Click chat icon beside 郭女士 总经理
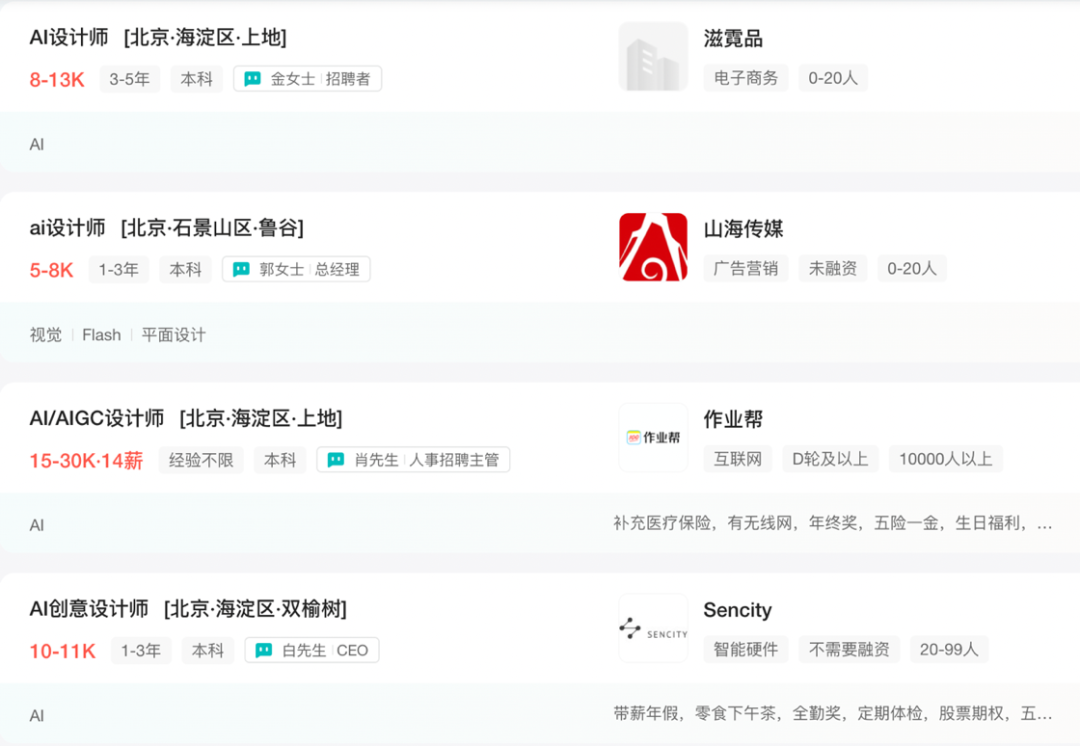The image size is (1080, 746). pos(241,269)
